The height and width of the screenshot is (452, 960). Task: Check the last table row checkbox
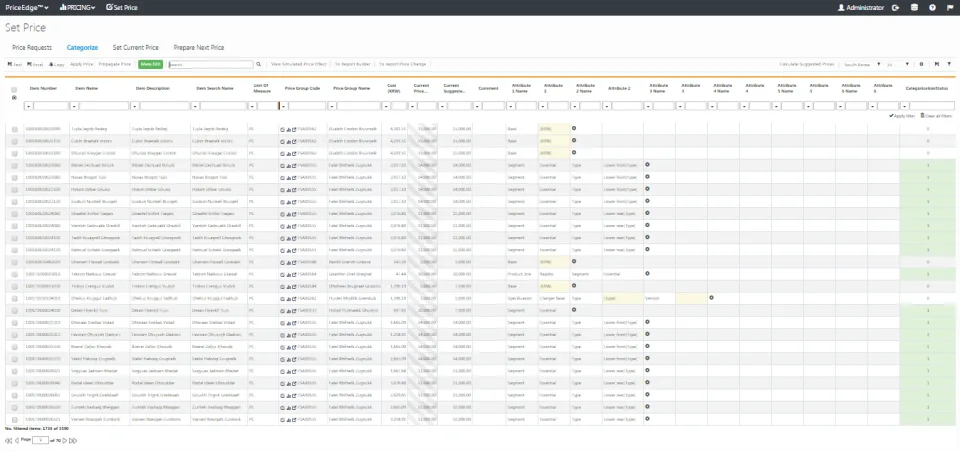point(14,420)
